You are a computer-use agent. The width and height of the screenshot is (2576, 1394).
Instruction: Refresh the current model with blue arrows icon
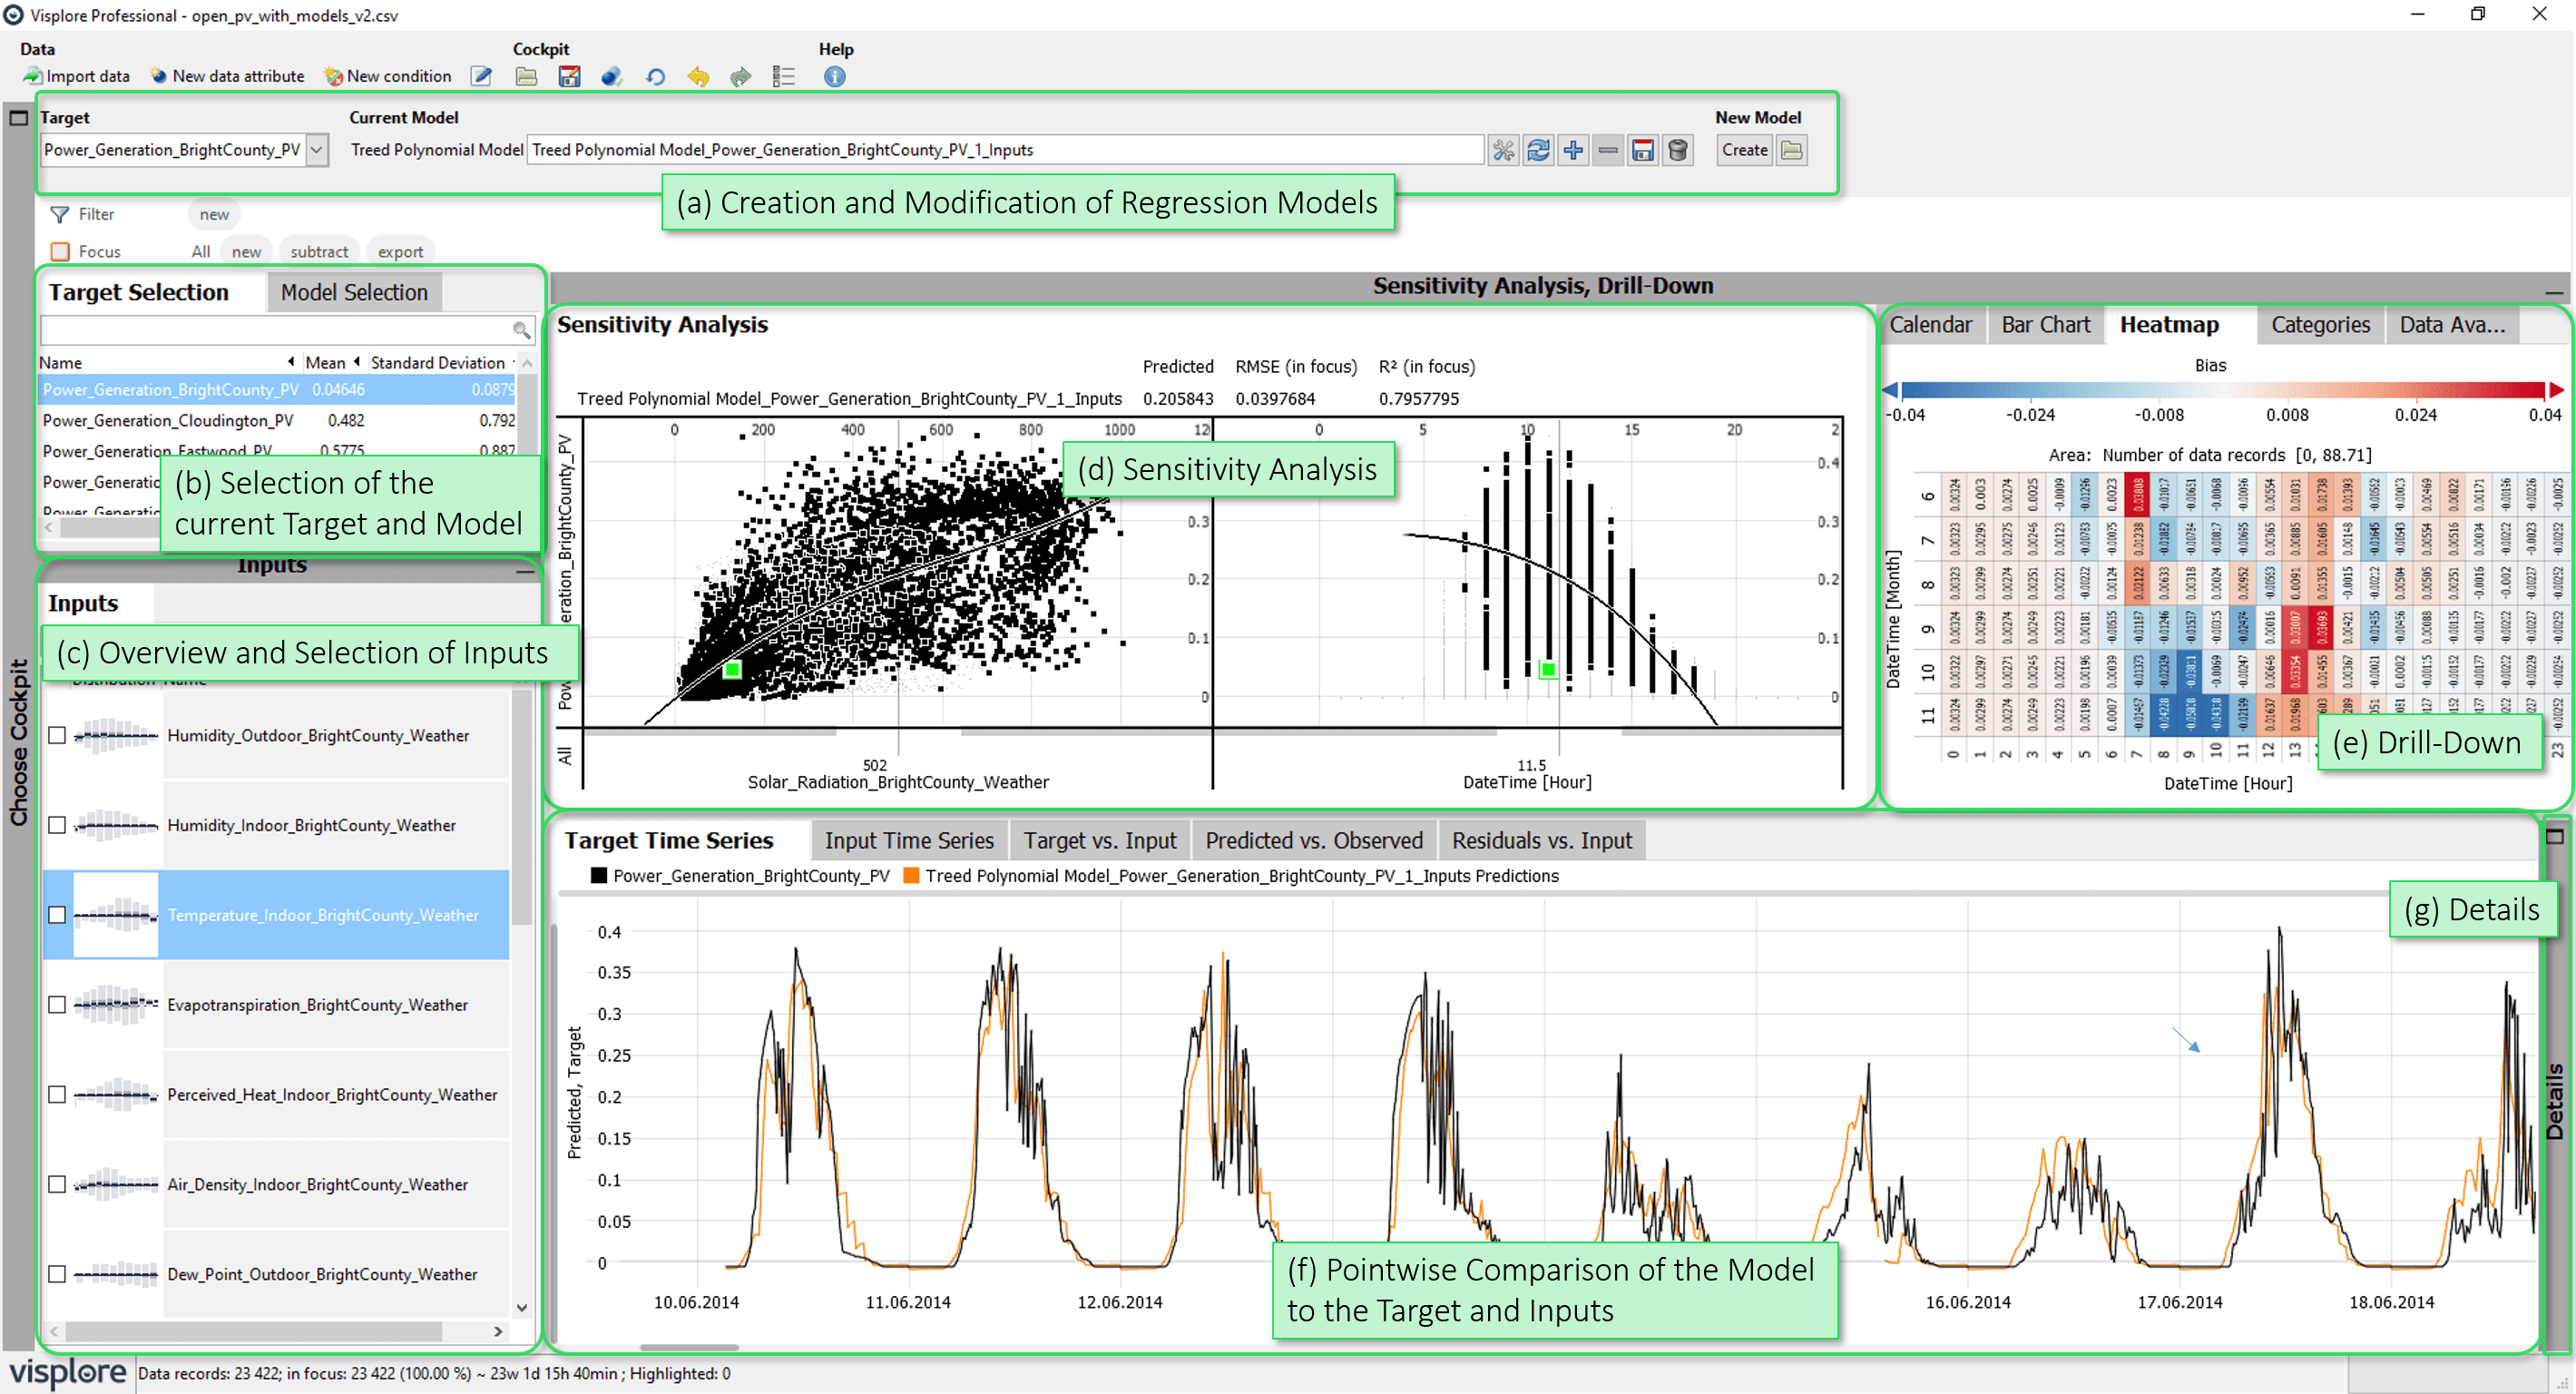point(1538,150)
